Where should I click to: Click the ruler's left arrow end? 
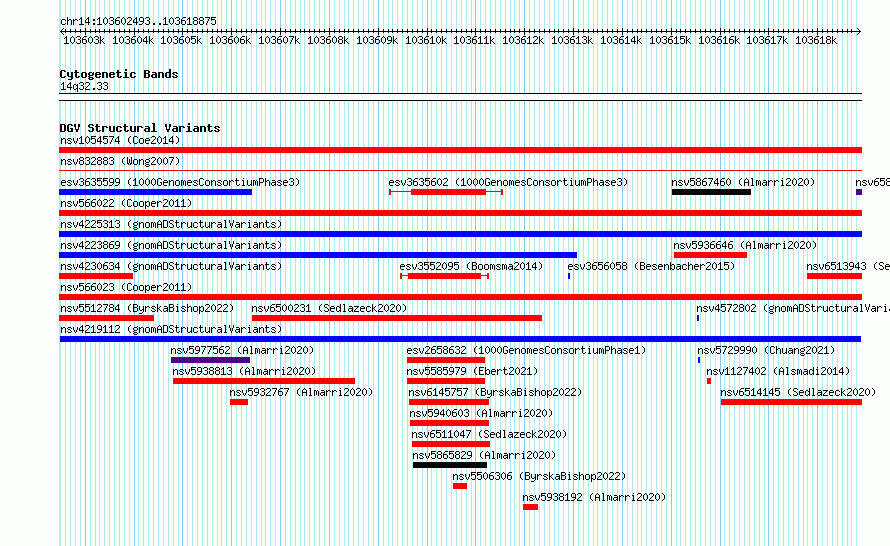click(62, 31)
